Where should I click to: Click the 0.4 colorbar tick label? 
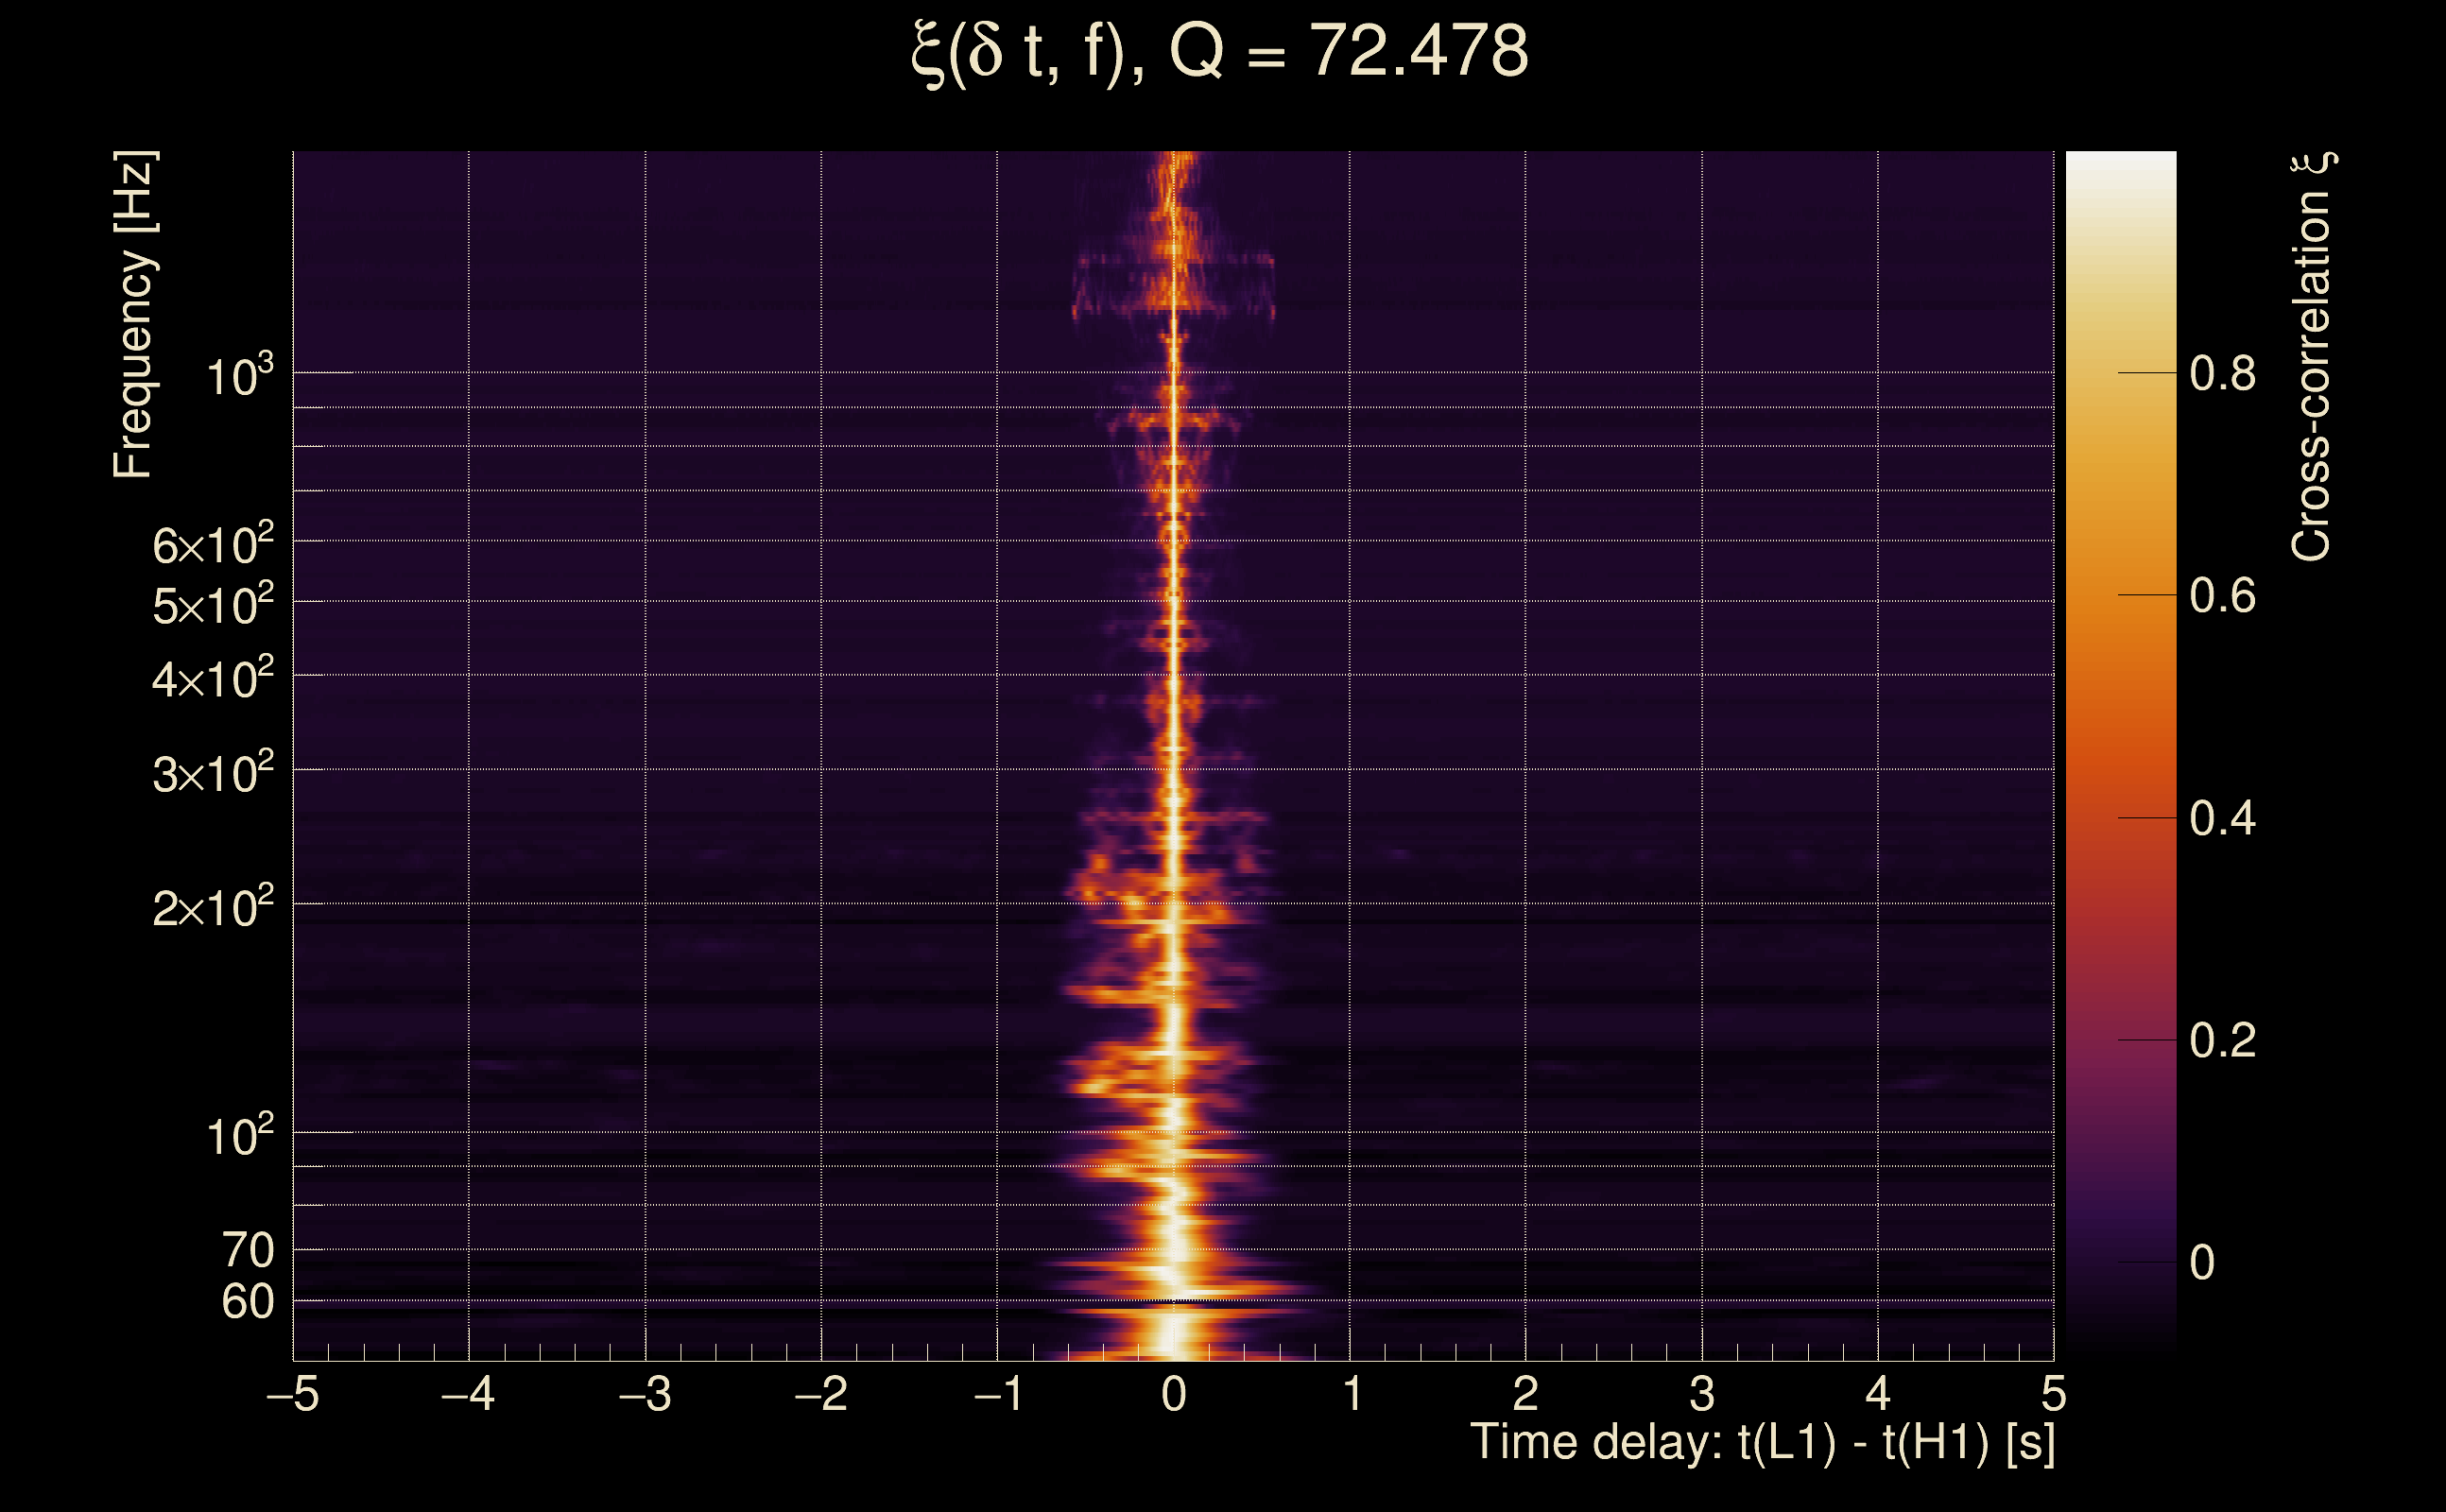pos(2222,819)
